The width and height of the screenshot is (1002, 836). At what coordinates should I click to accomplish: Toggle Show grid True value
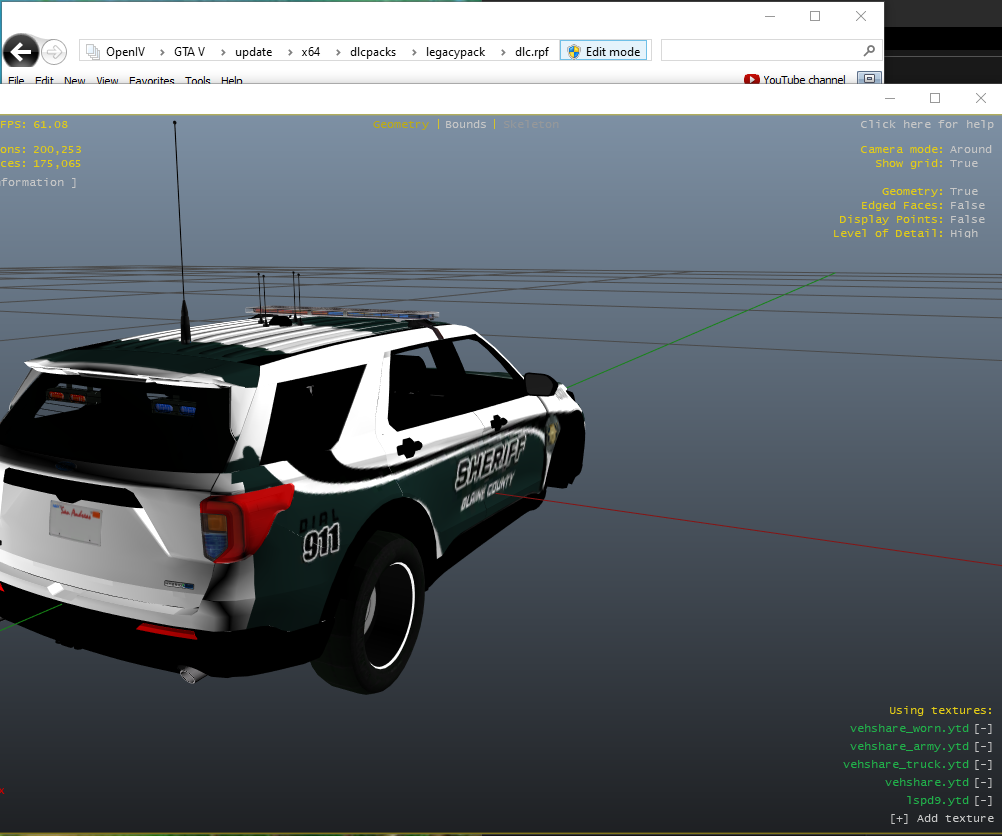click(x=964, y=163)
